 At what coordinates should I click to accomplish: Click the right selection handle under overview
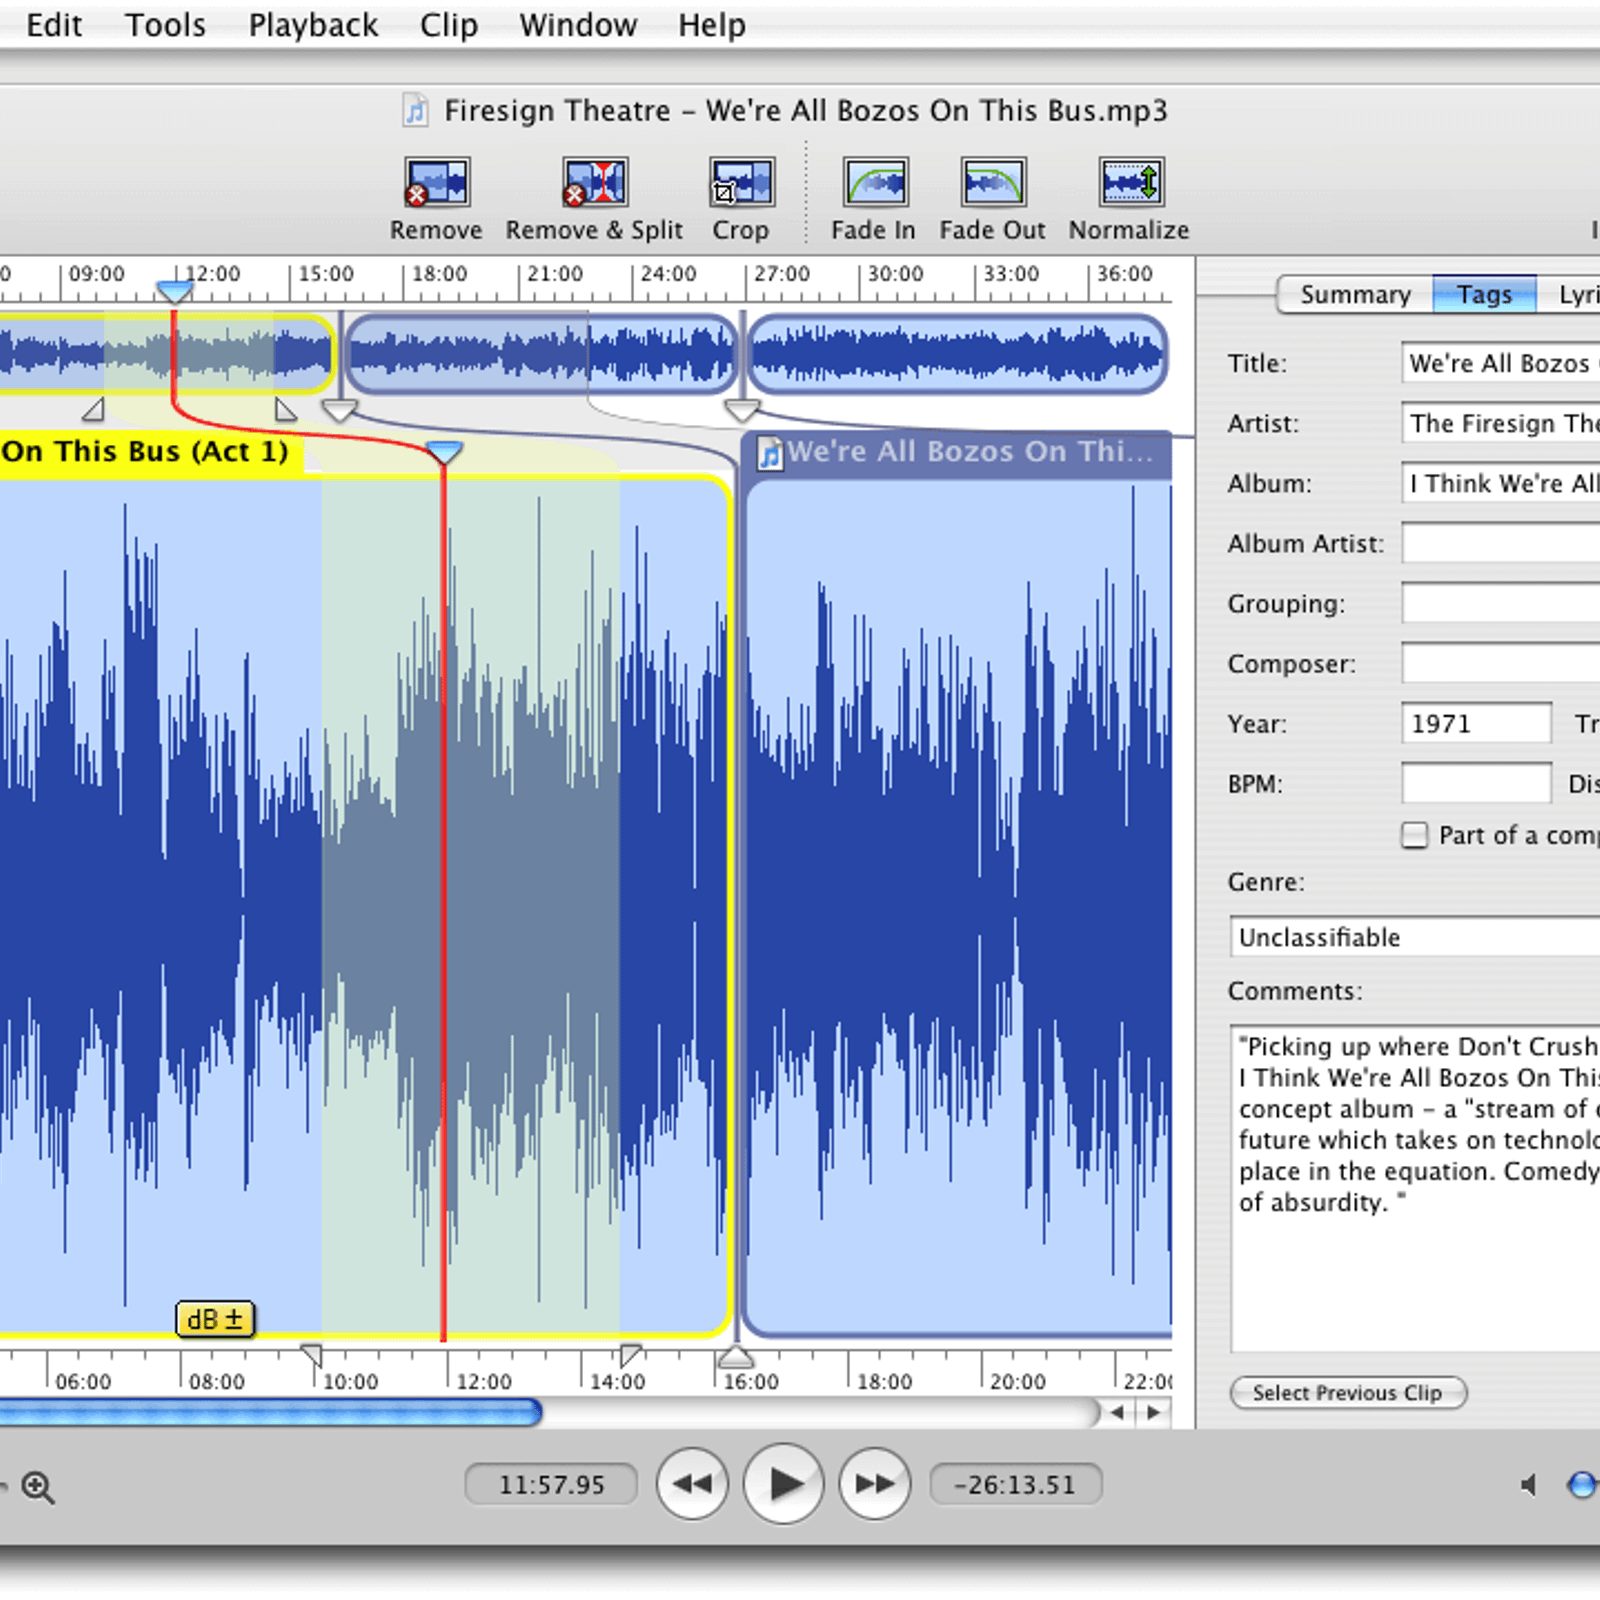coord(285,409)
